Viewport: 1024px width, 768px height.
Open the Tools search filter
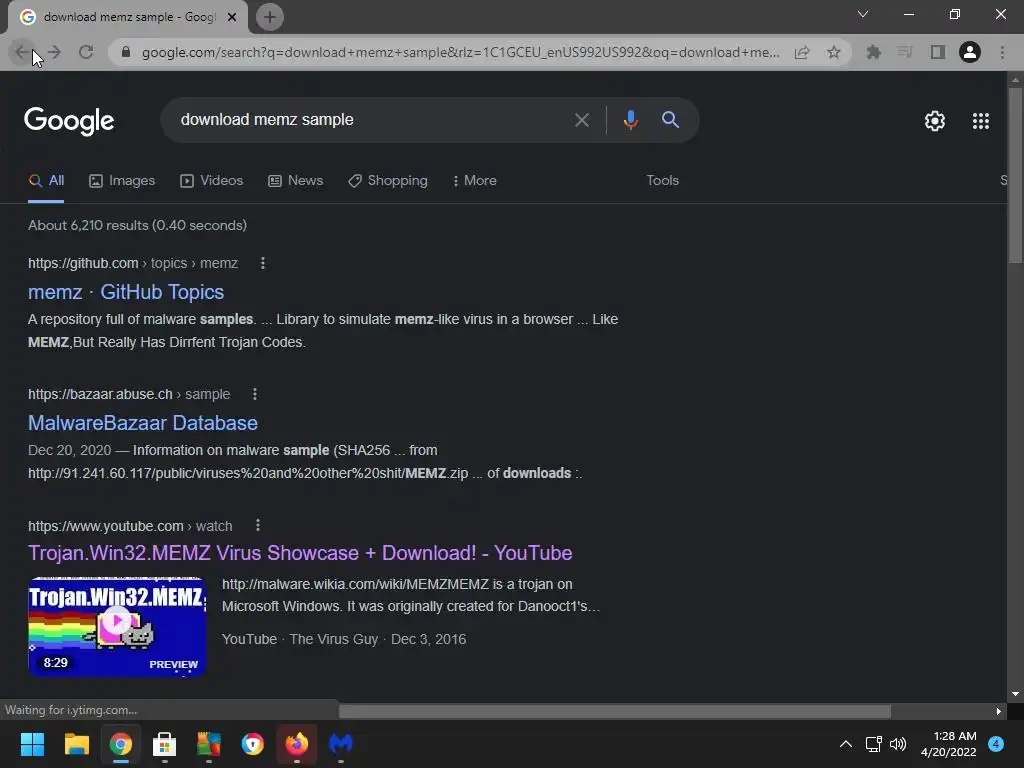[x=662, y=181]
